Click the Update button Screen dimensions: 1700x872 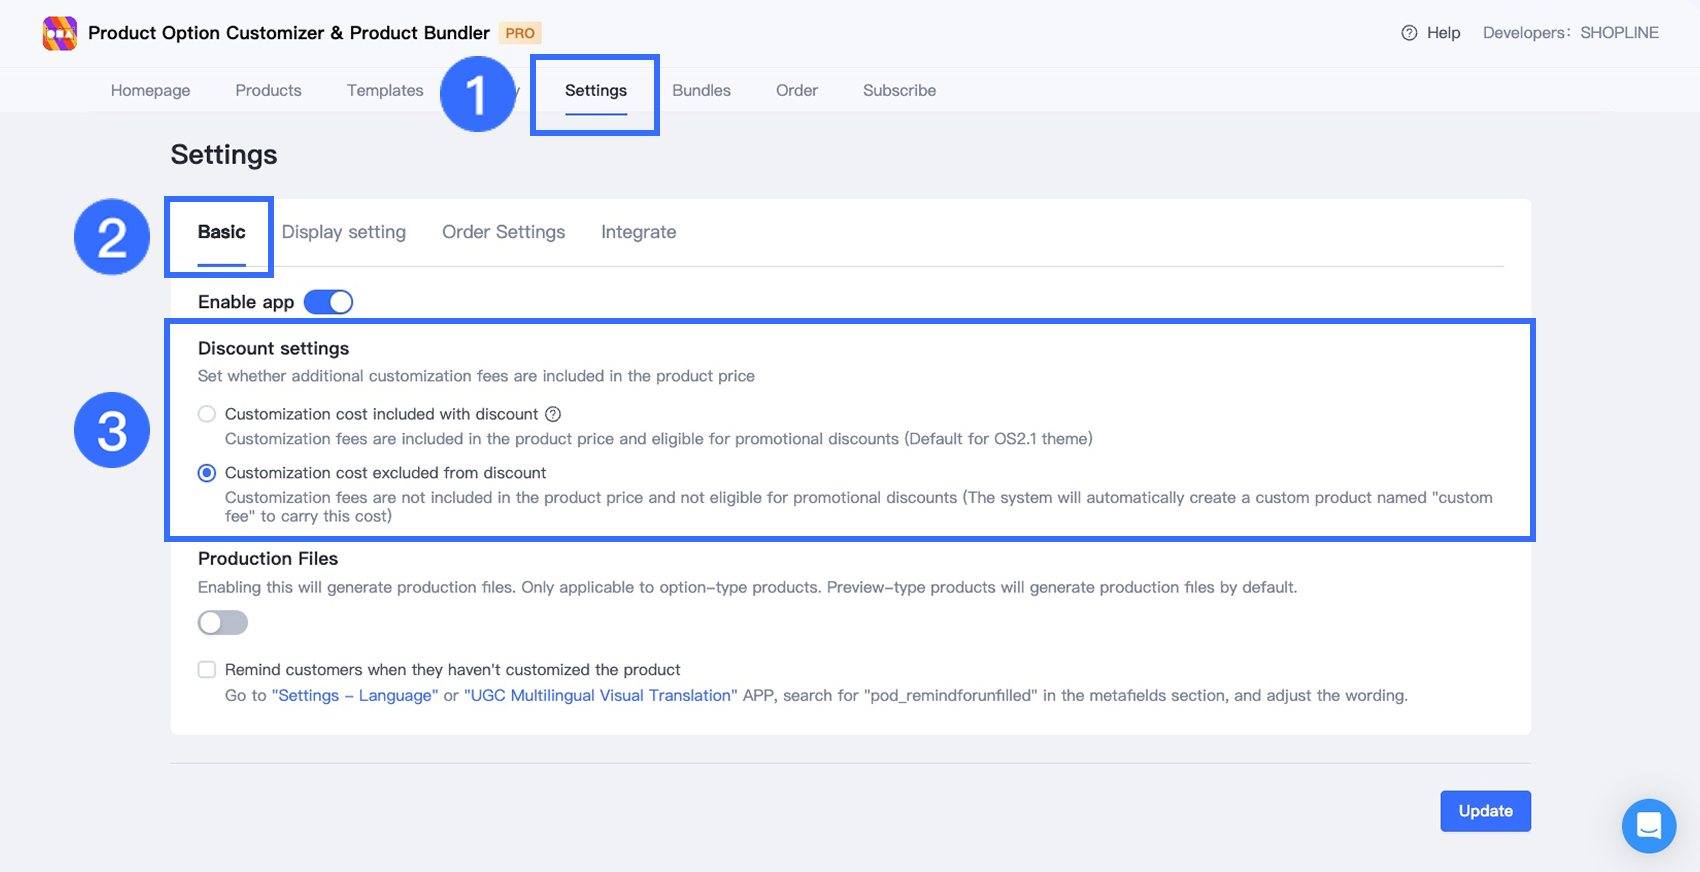click(x=1485, y=811)
